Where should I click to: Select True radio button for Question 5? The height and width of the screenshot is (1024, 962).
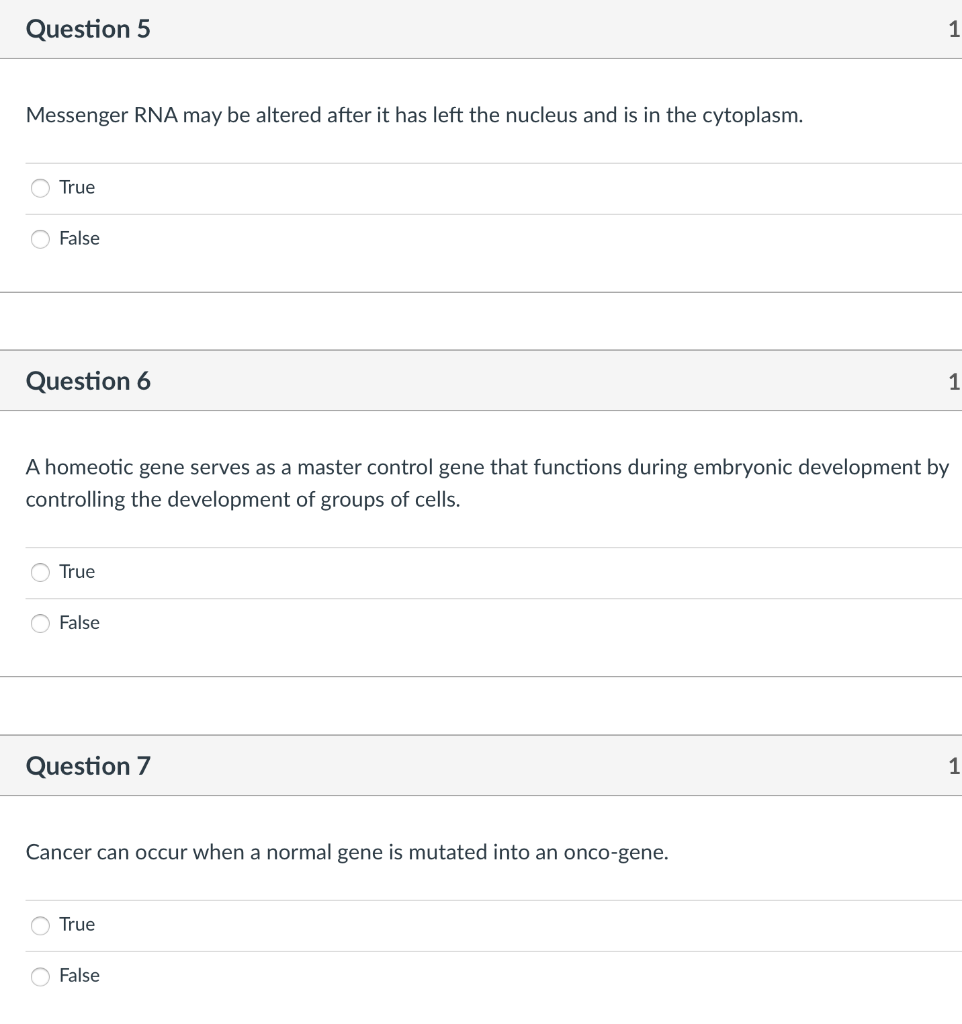tap(40, 188)
